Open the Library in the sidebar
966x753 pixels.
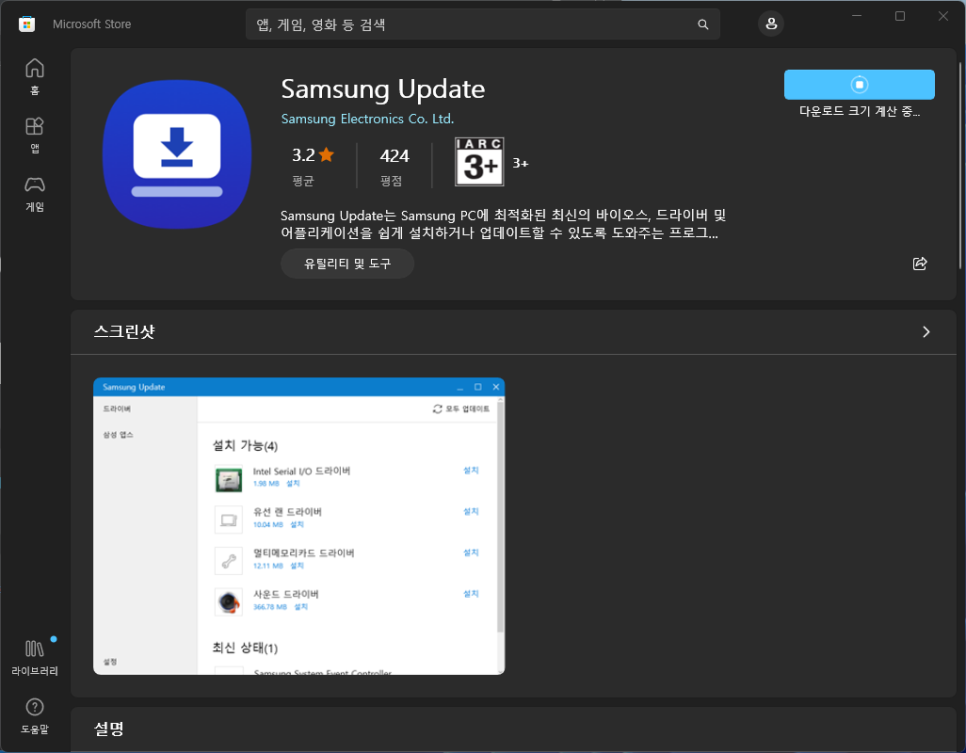click(x=34, y=657)
